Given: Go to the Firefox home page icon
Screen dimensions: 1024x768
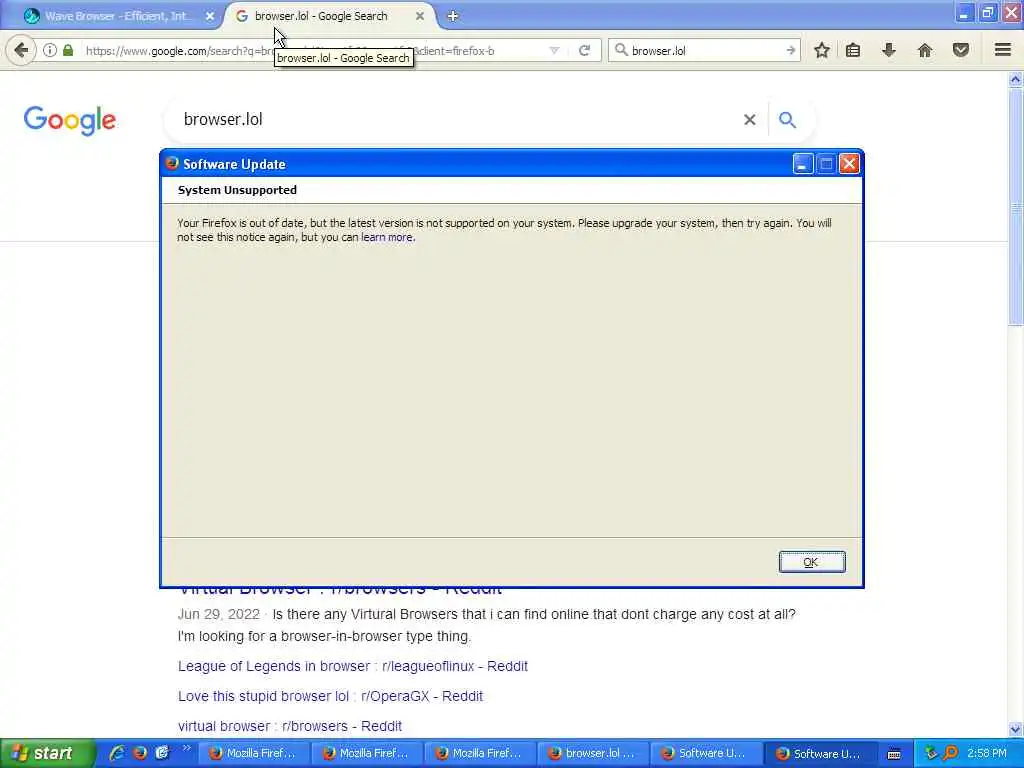Looking at the screenshot, I should point(925,50).
